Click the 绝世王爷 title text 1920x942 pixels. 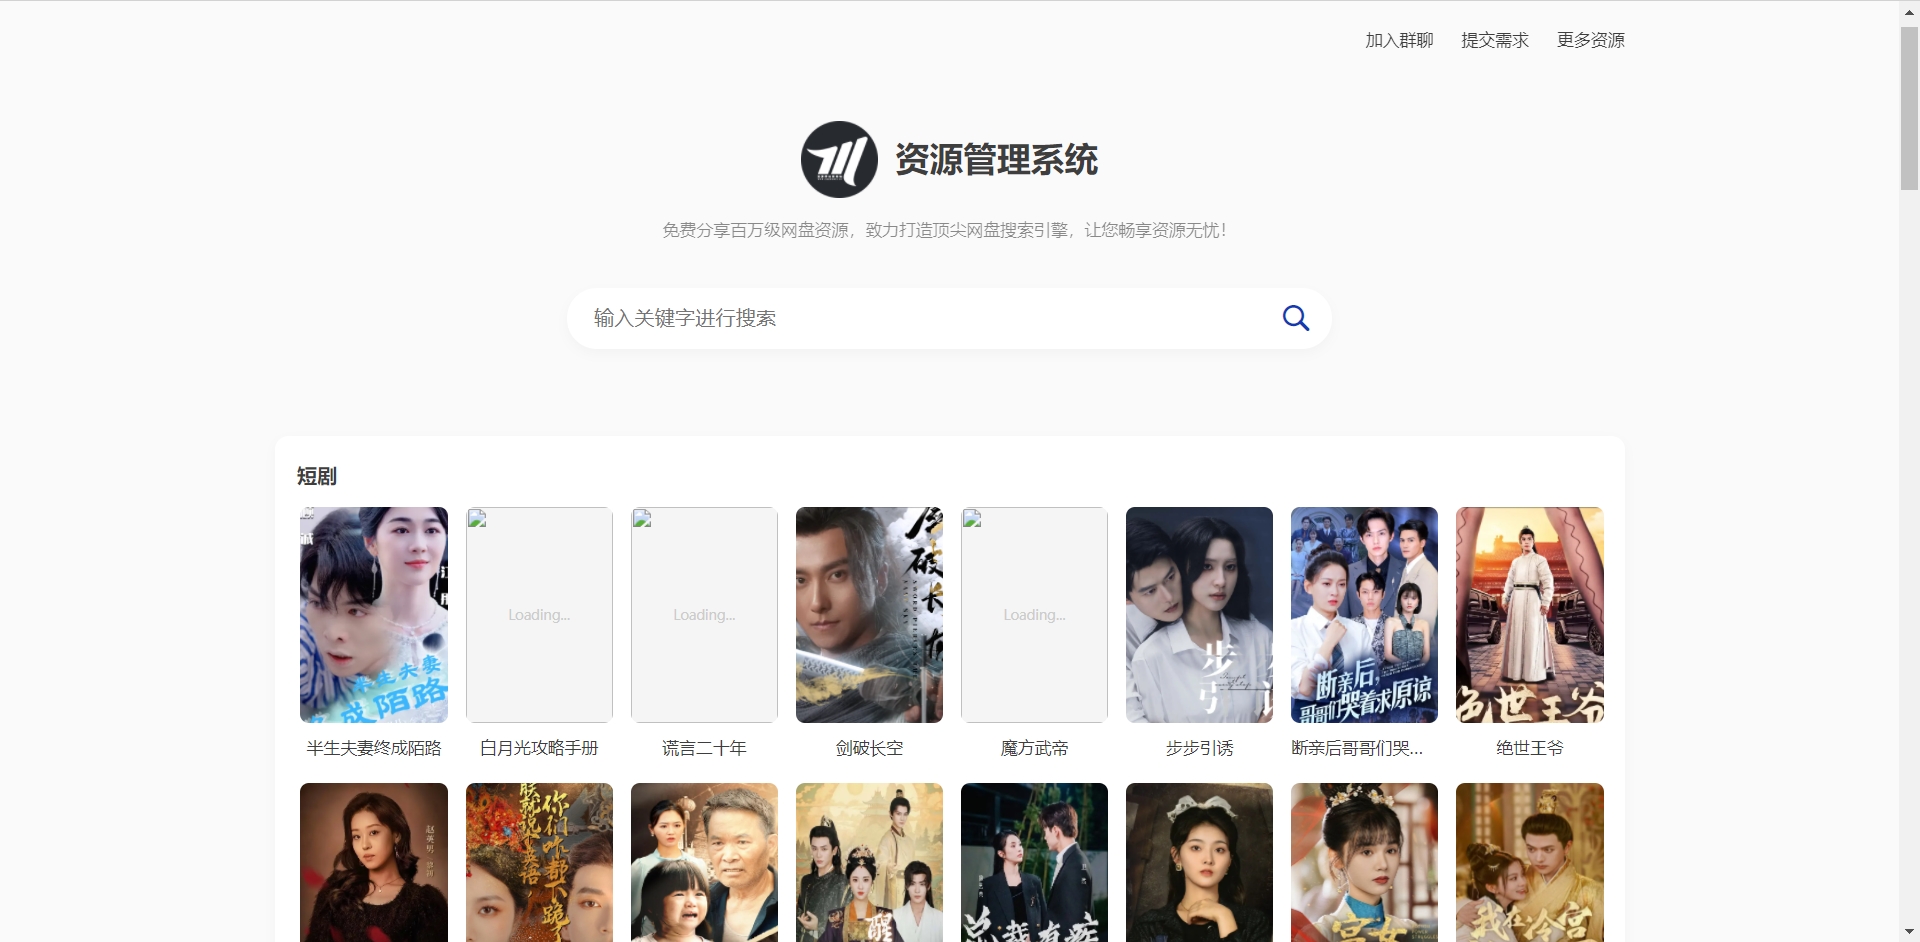[1530, 748]
